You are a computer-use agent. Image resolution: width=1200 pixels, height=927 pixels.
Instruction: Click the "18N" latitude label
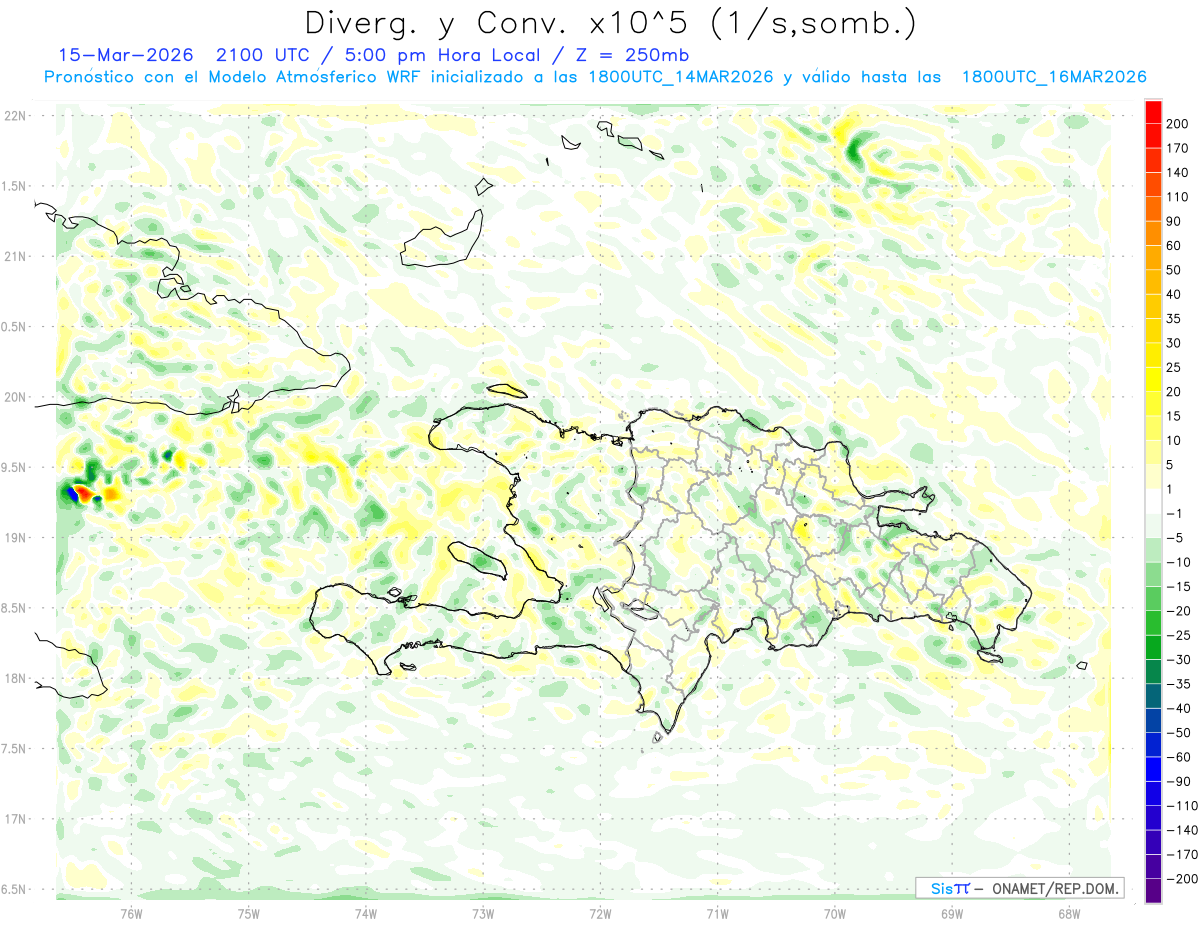point(15,678)
